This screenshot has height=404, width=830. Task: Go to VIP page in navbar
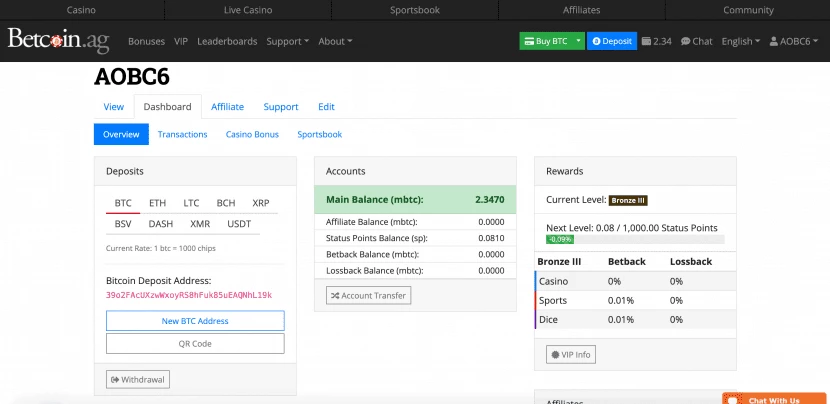pyautogui.click(x=181, y=41)
